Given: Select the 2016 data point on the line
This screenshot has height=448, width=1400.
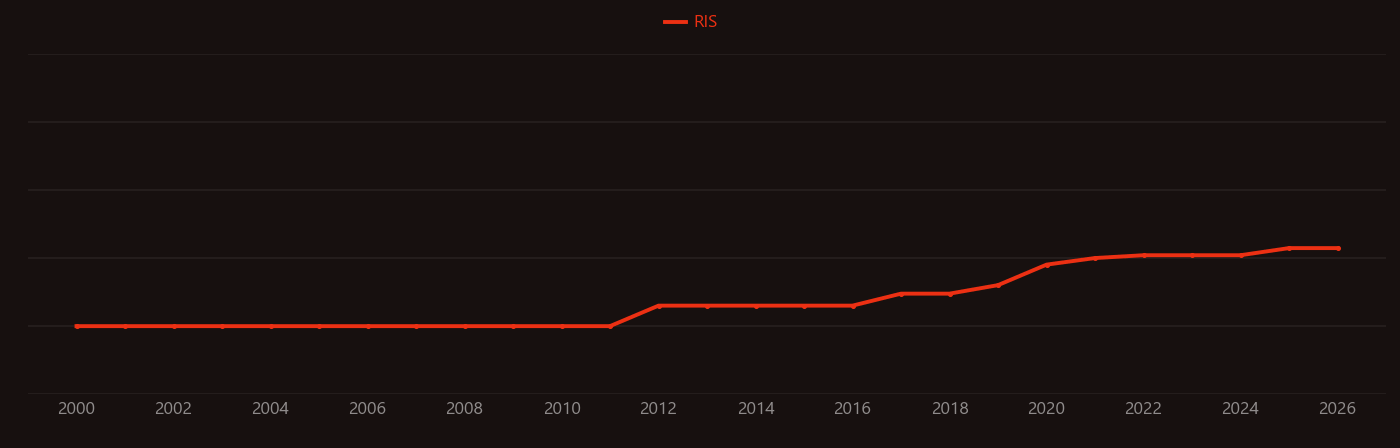Looking at the screenshot, I should 853,306.
